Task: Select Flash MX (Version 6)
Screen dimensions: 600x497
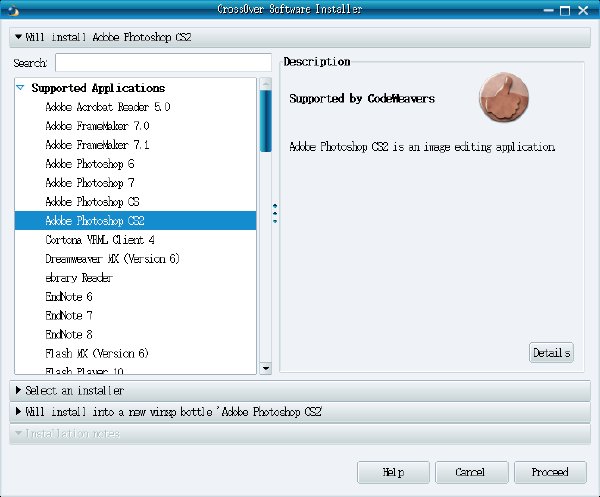Action: [x=135, y=353]
